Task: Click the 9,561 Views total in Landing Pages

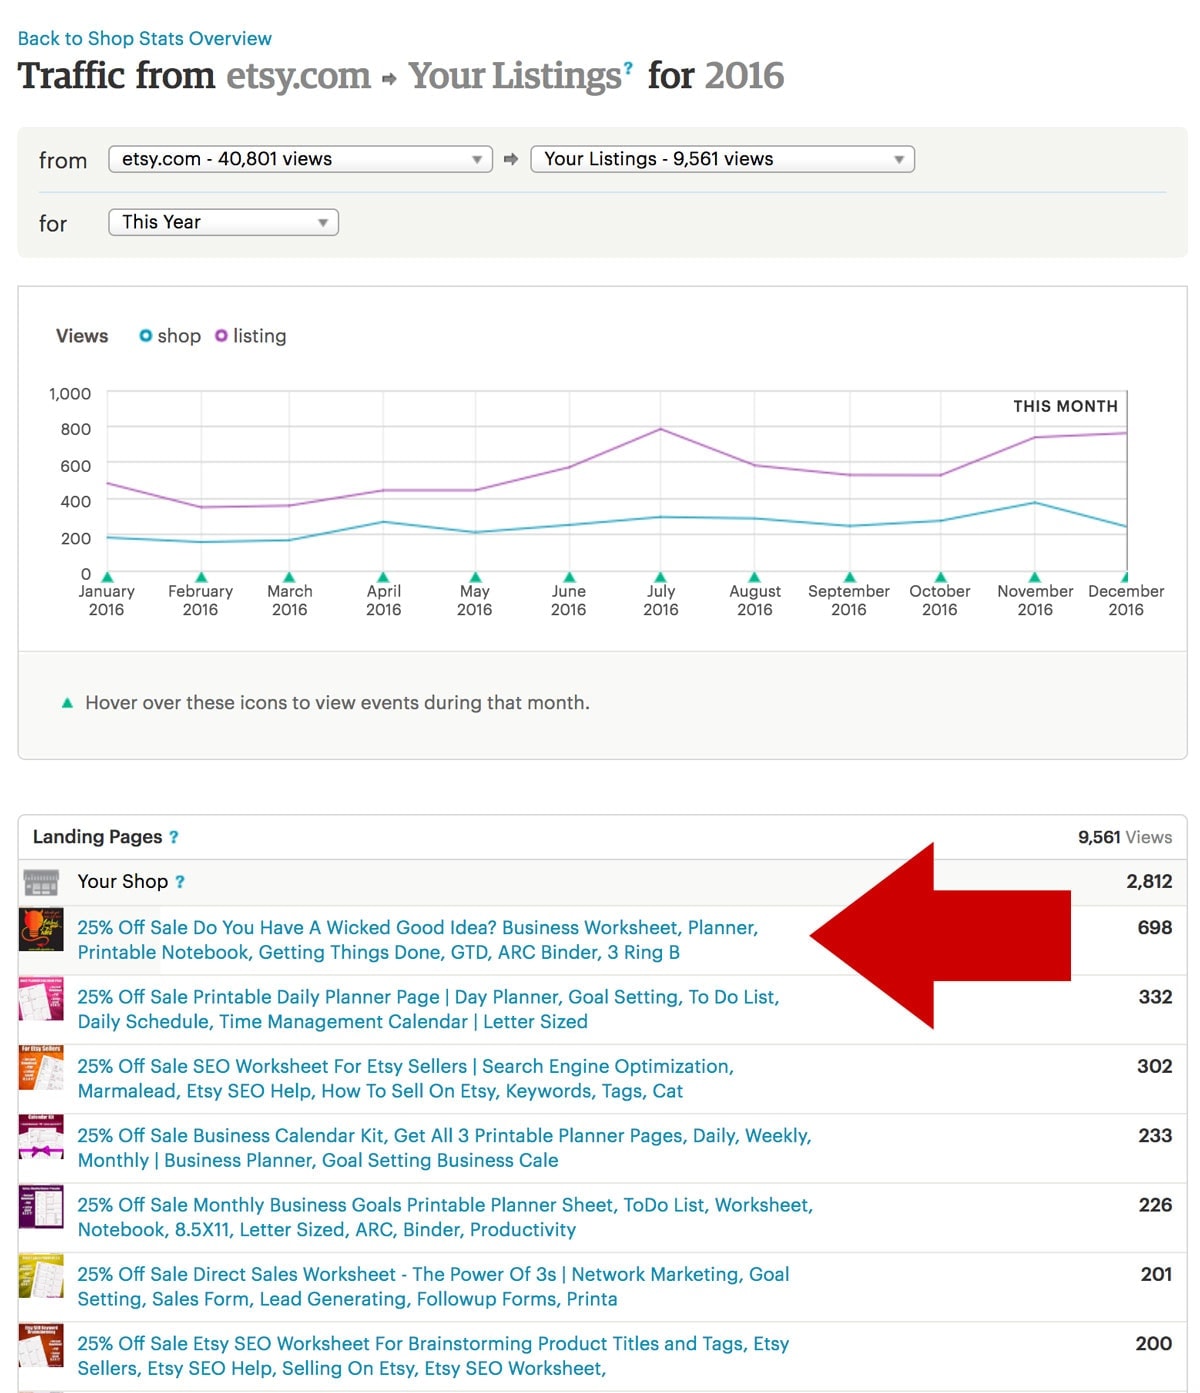Action: click(1125, 837)
